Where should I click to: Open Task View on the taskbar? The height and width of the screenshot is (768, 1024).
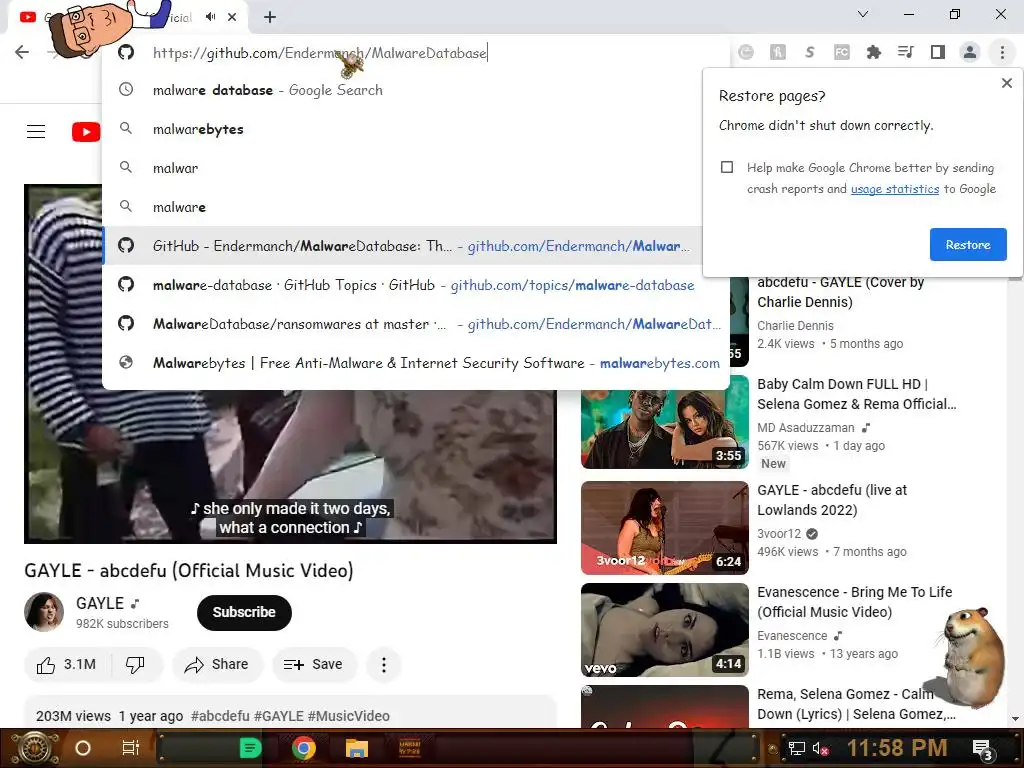point(131,748)
